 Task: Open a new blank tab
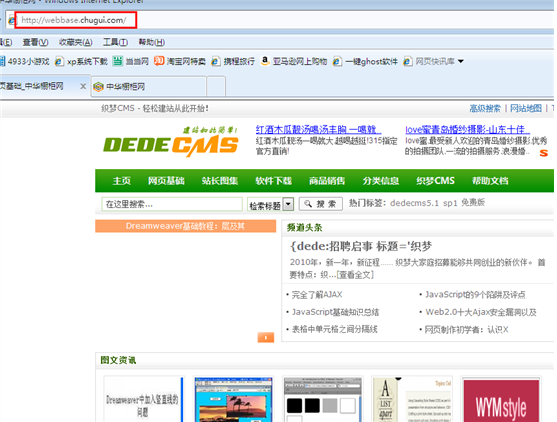216,86
